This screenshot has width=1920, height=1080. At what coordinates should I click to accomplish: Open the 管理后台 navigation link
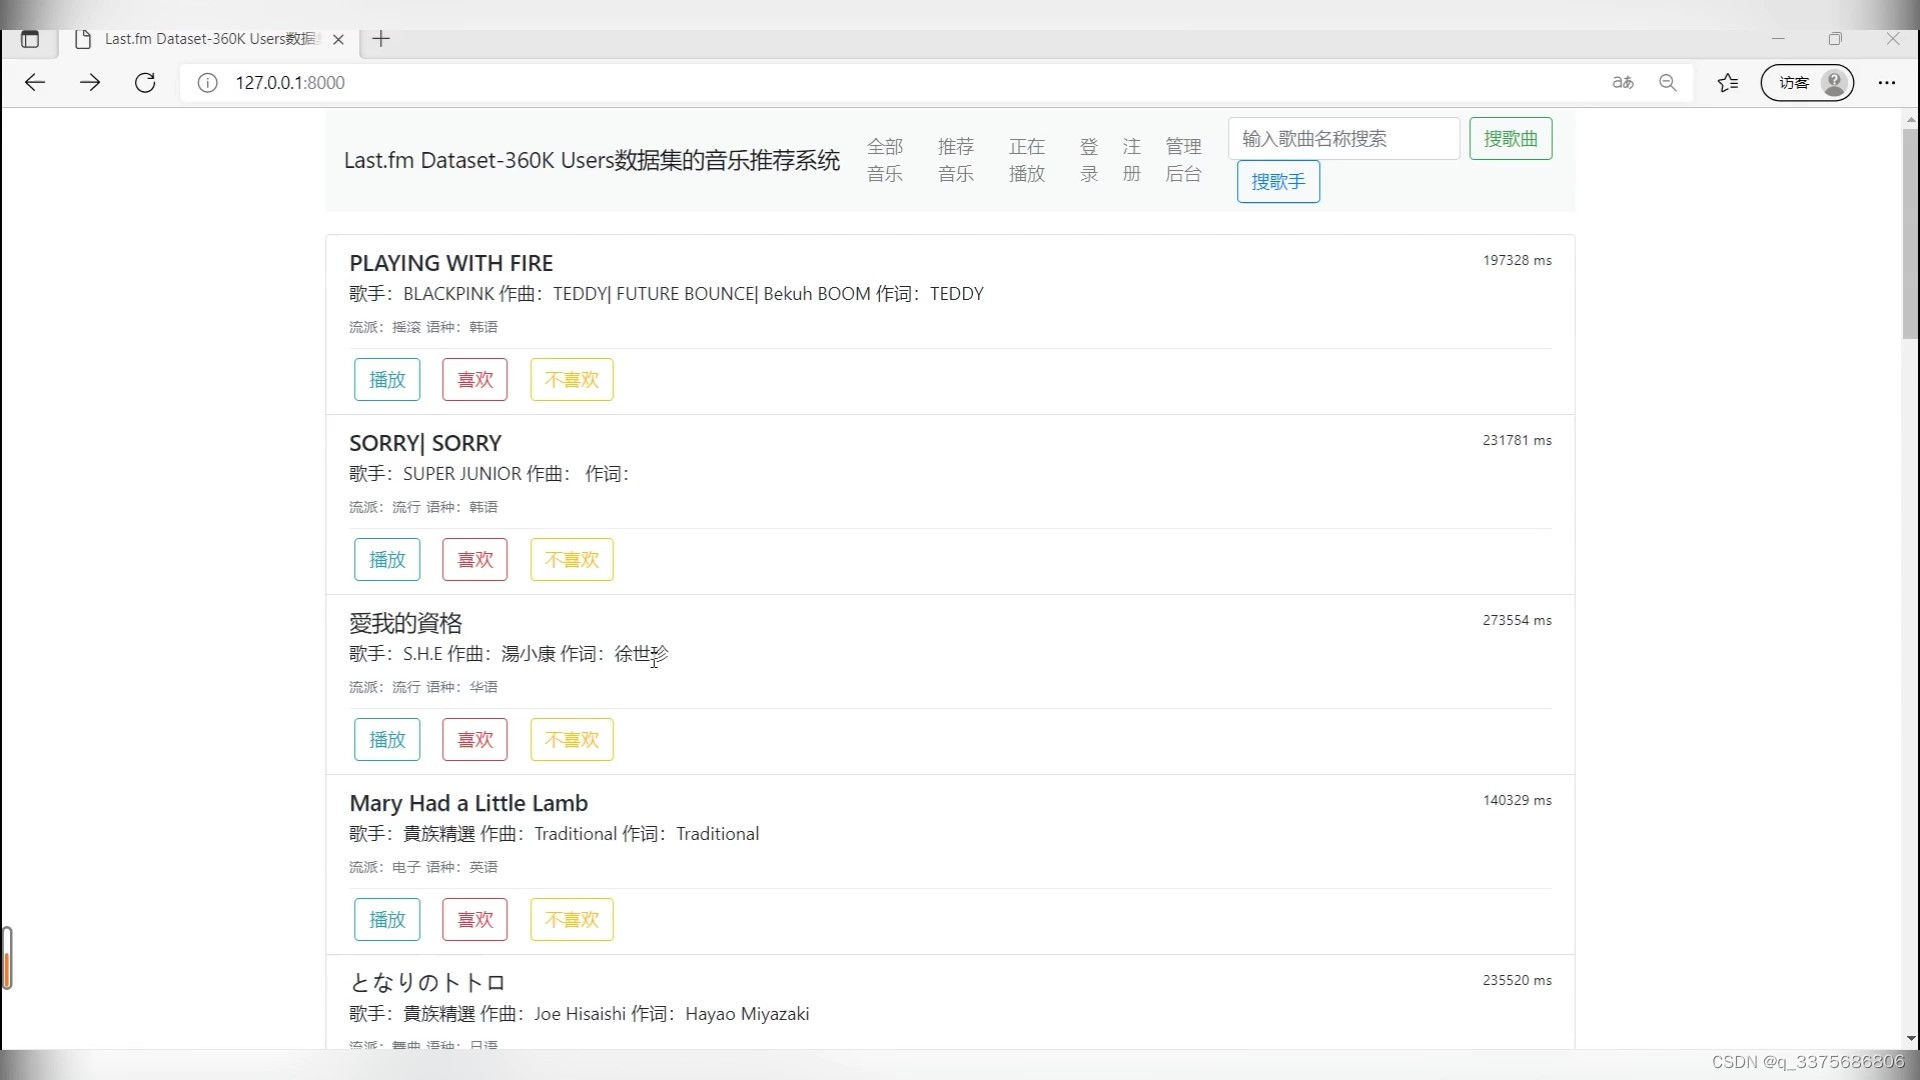pyautogui.click(x=1183, y=160)
